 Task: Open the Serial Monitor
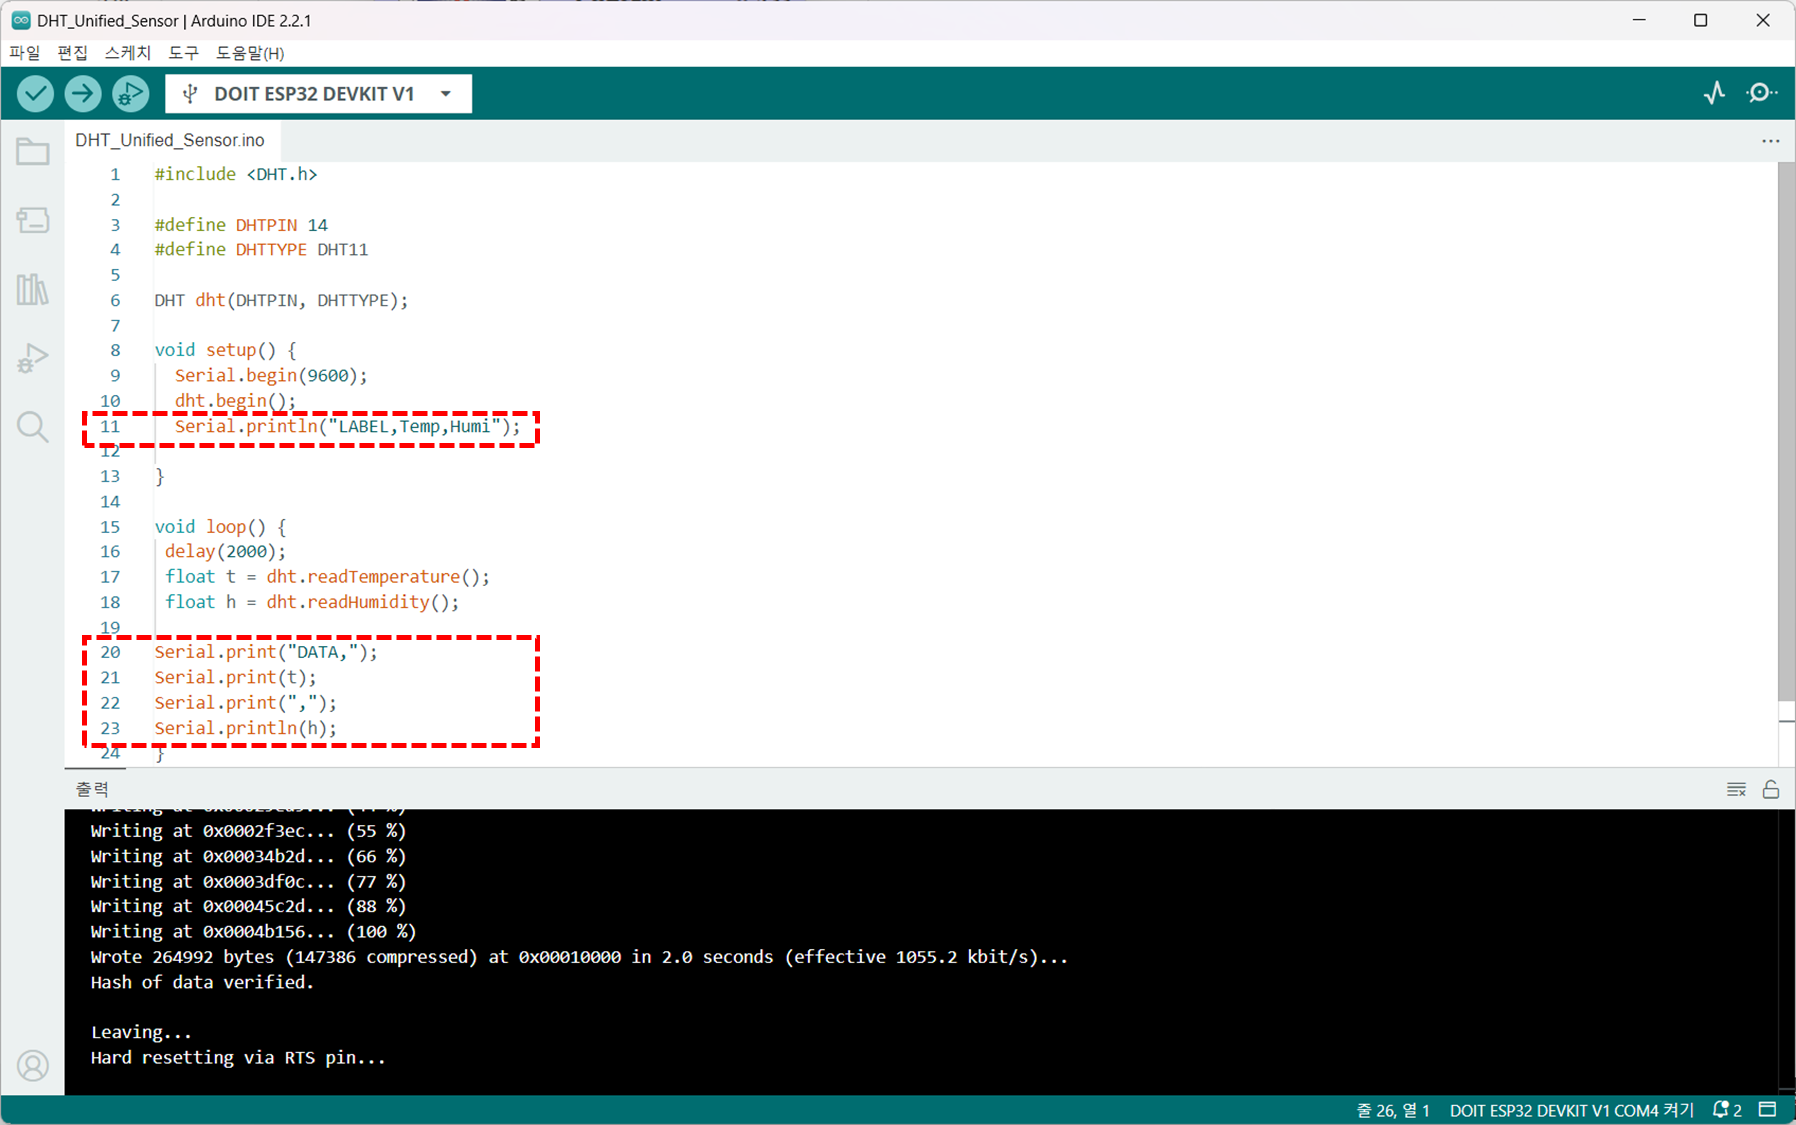(1761, 93)
